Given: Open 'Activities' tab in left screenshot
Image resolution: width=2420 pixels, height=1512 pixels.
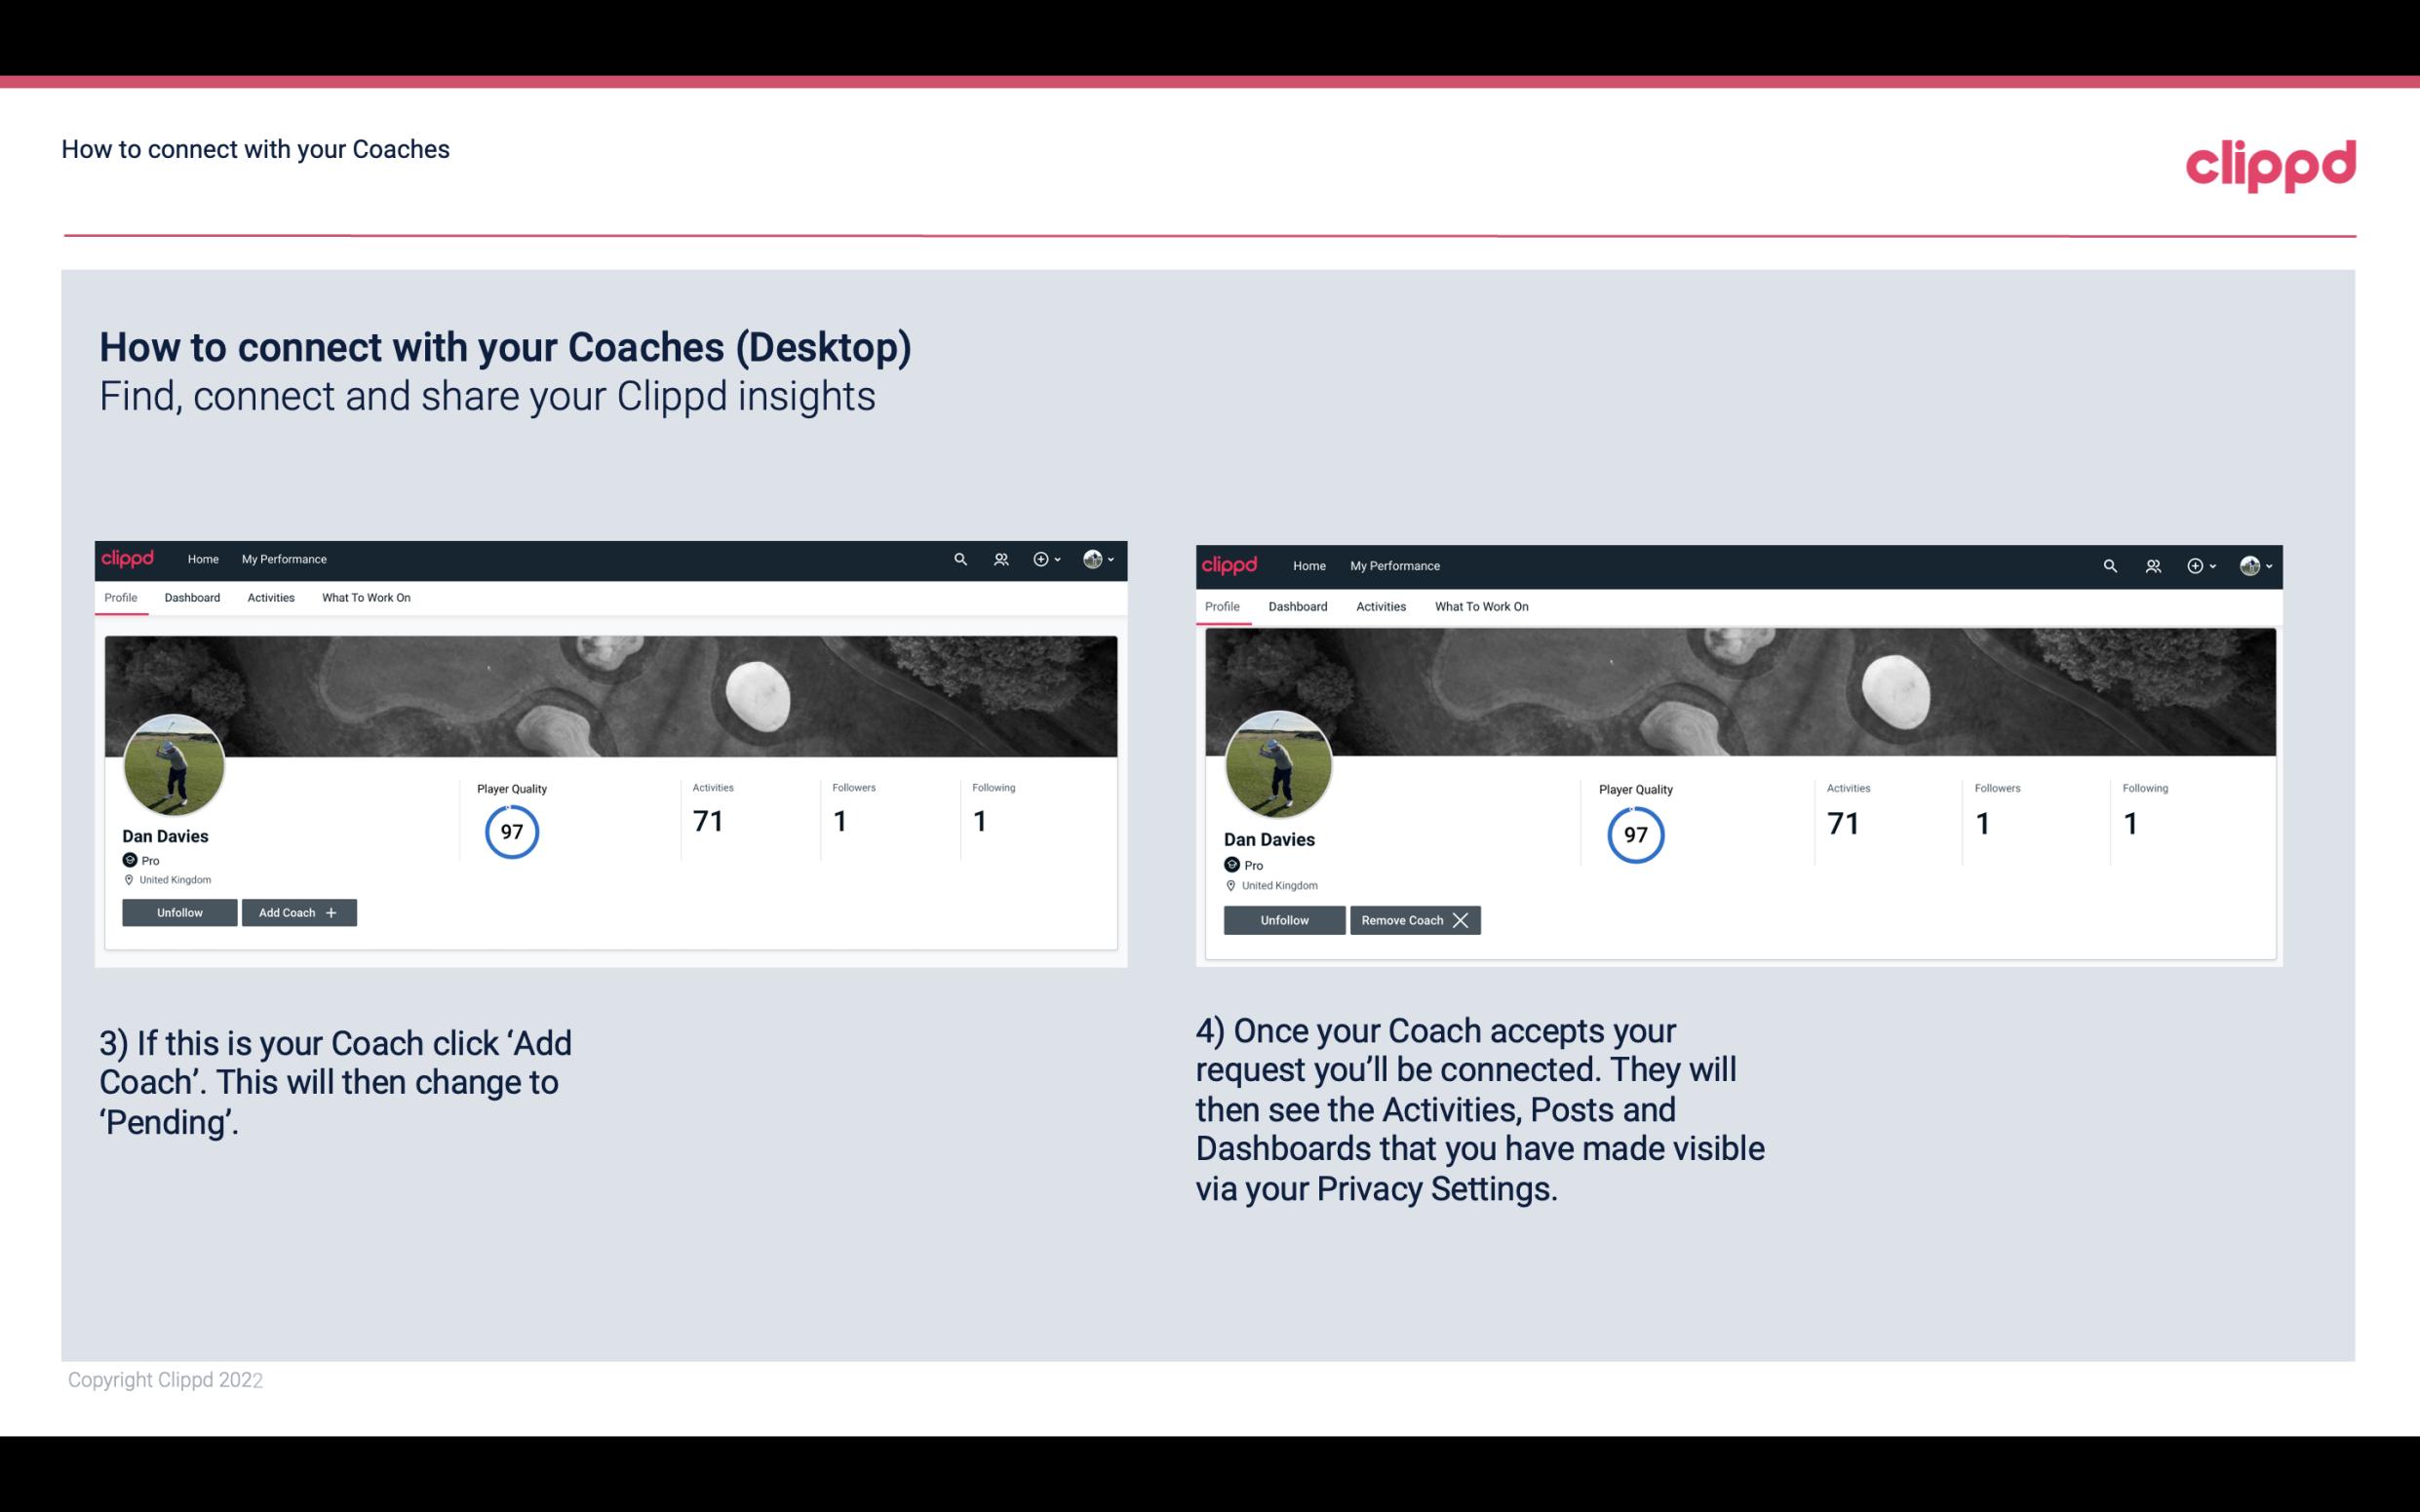Looking at the screenshot, I should 270,598.
